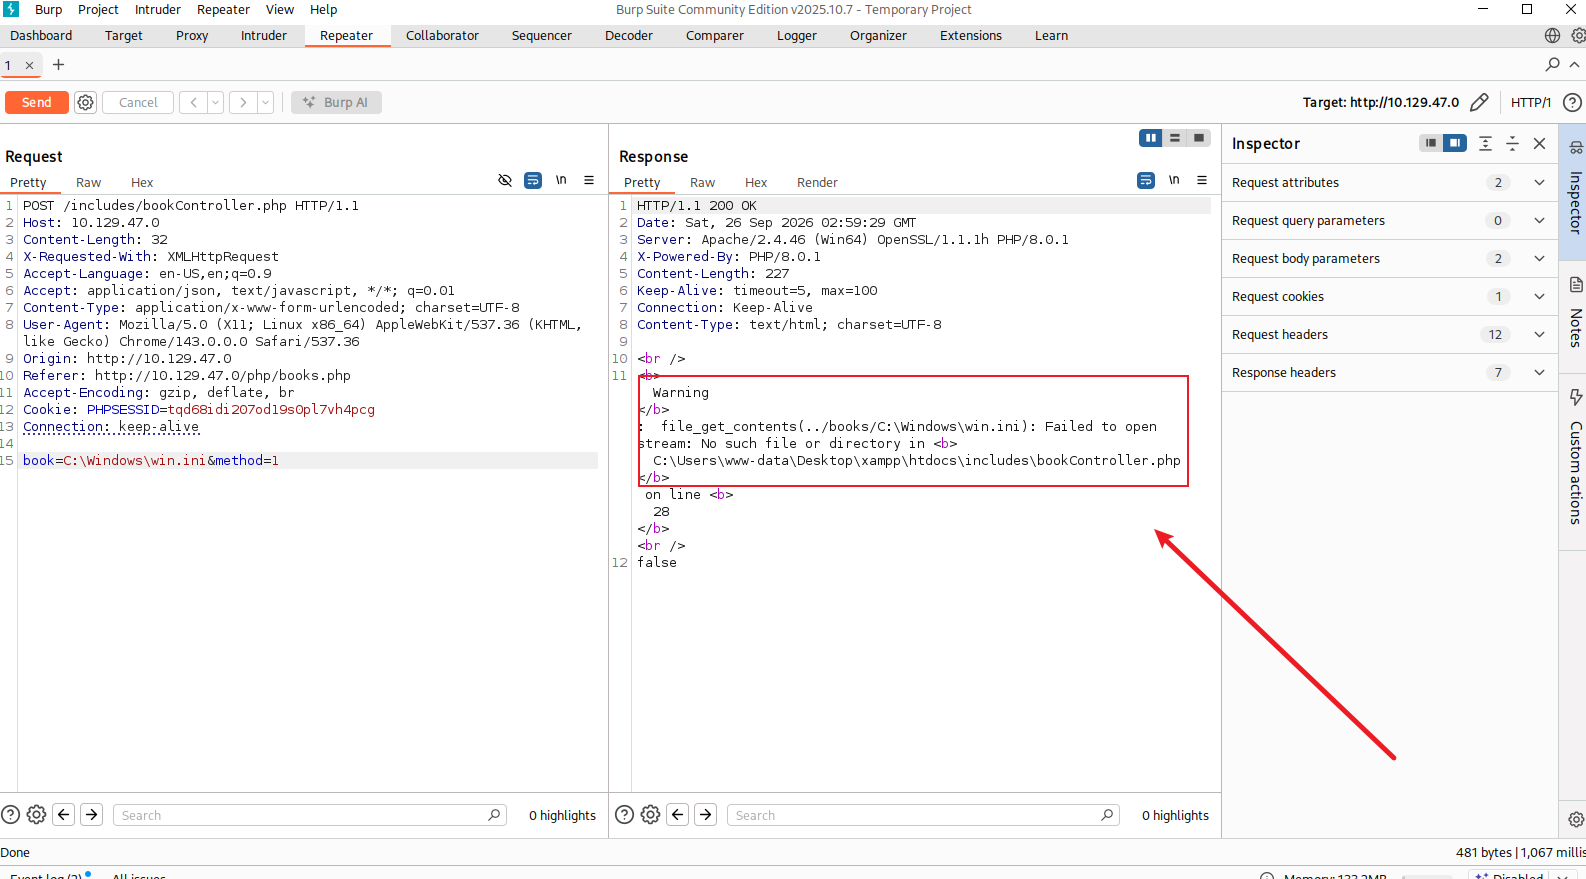
Task: Jump to next match in response search
Action: [x=706, y=815]
